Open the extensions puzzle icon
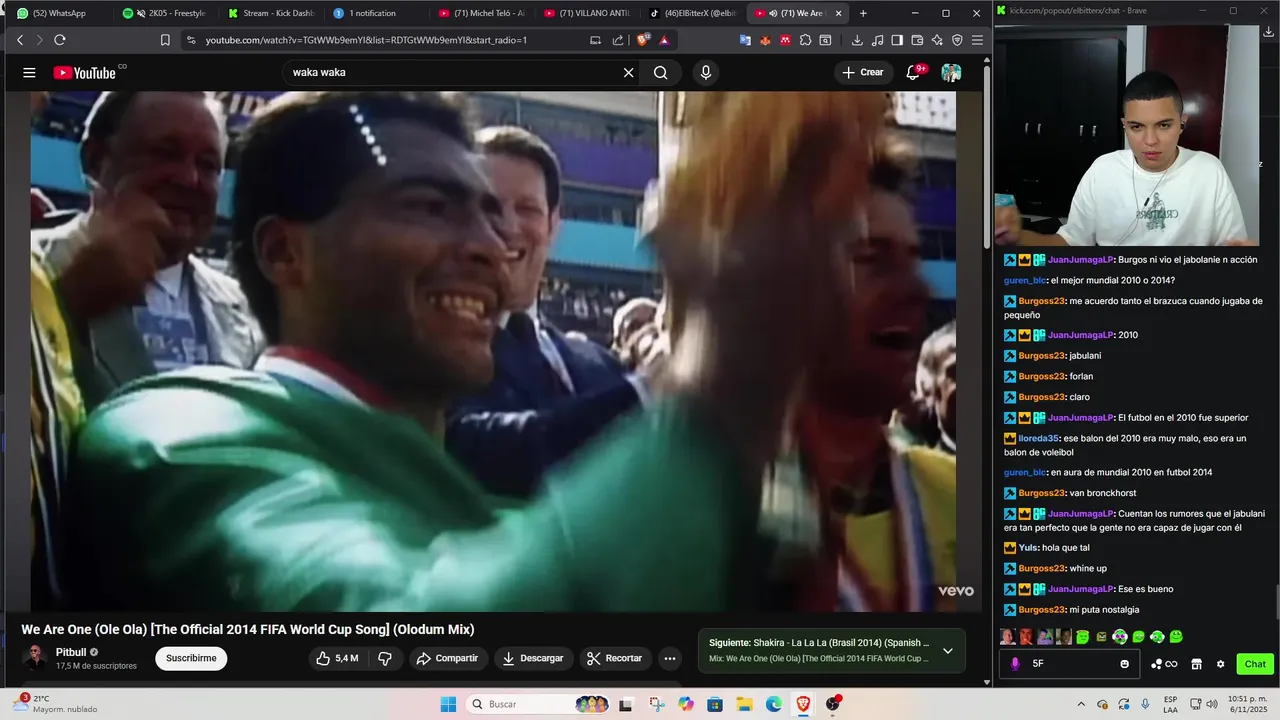1280x720 pixels. tap(805, 40)
